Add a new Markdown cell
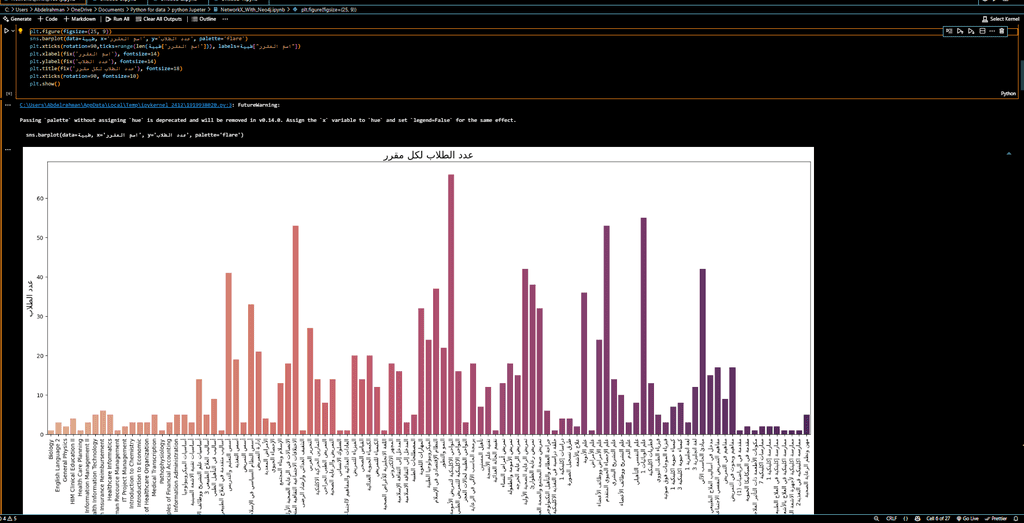Screen dimensions: 1024x523 pos(80,19)
